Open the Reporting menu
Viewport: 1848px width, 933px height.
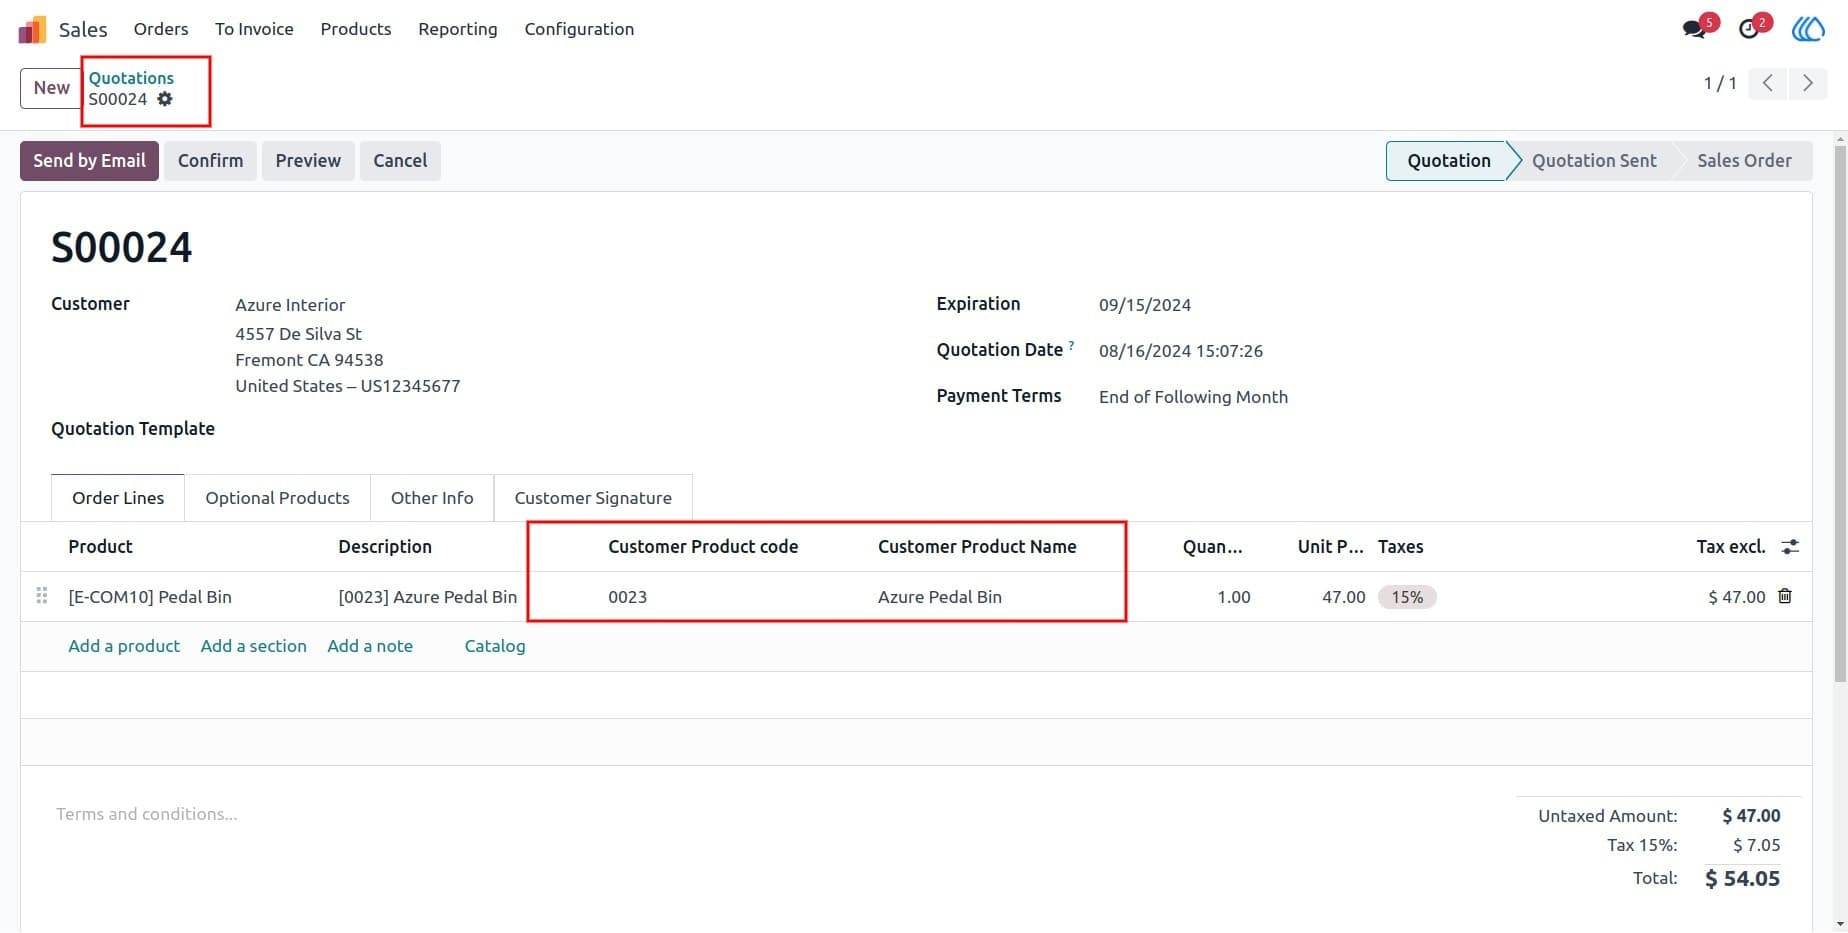pos(458,29)
